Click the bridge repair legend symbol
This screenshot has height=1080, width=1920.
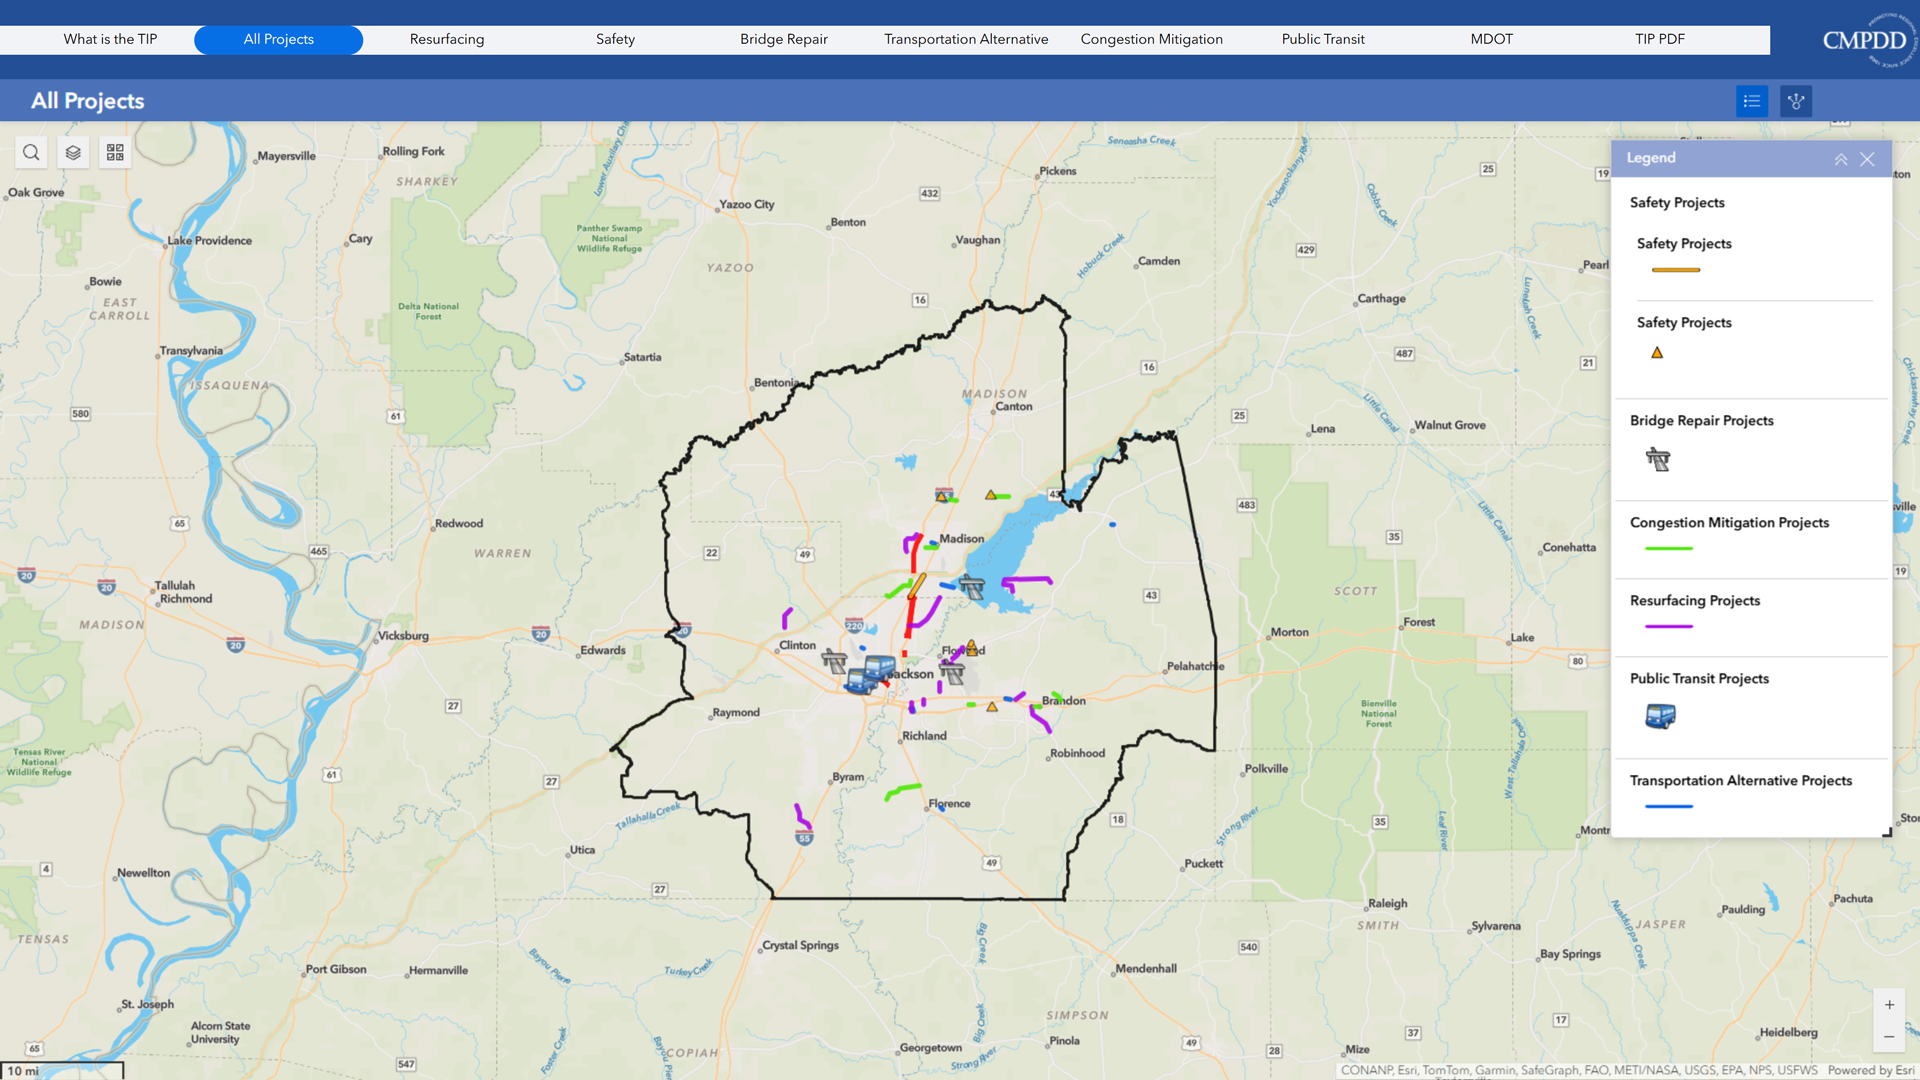pyautogui.click(x=1658, y=459)
